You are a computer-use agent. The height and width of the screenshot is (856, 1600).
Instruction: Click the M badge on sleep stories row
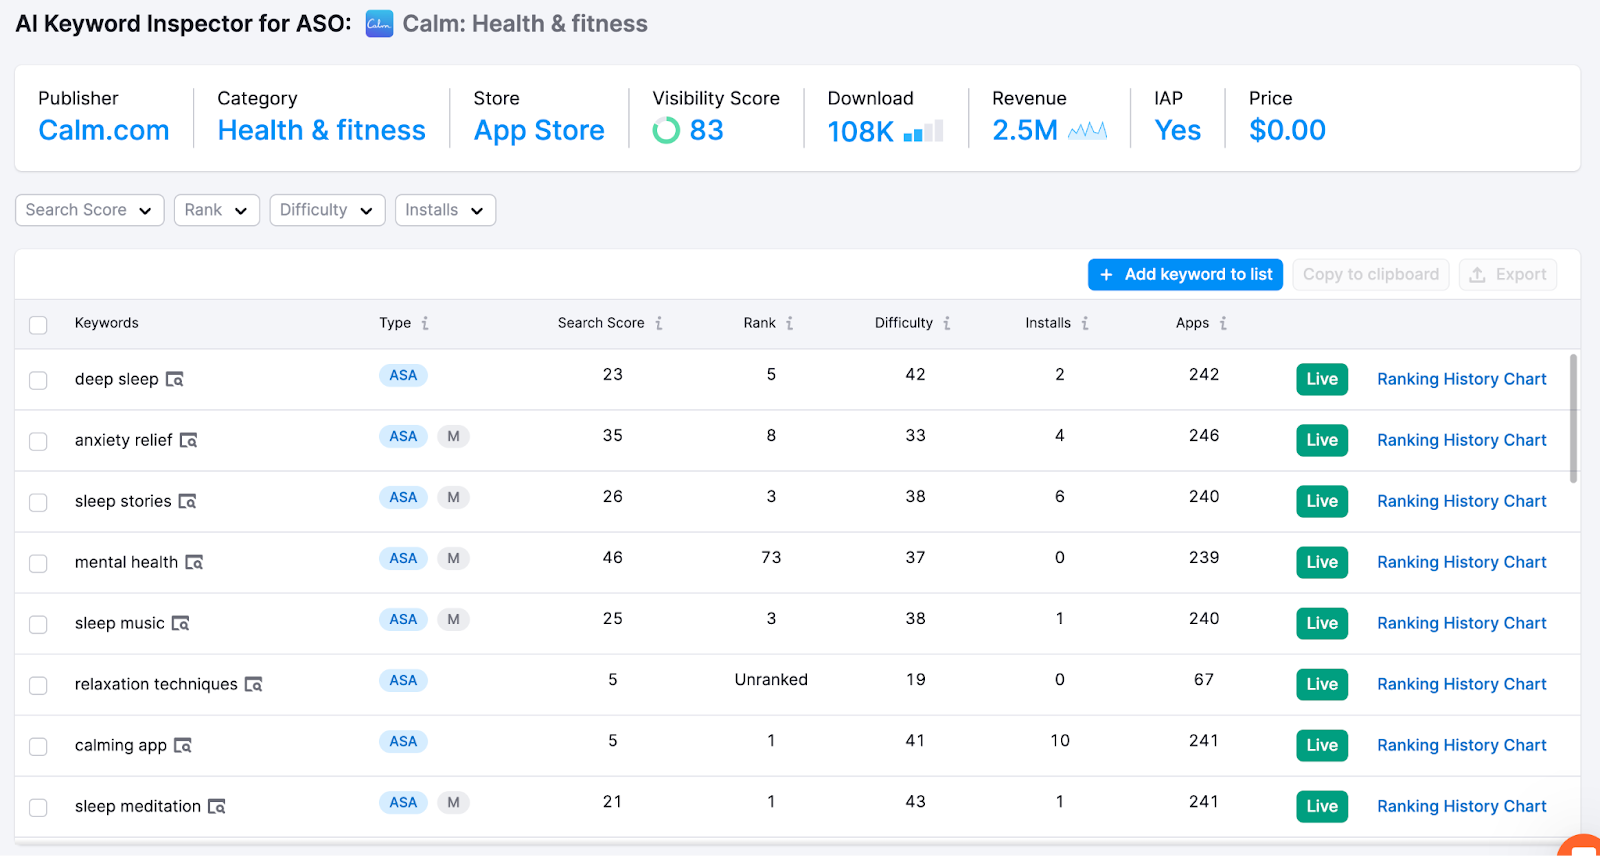[x=454, y=497]
